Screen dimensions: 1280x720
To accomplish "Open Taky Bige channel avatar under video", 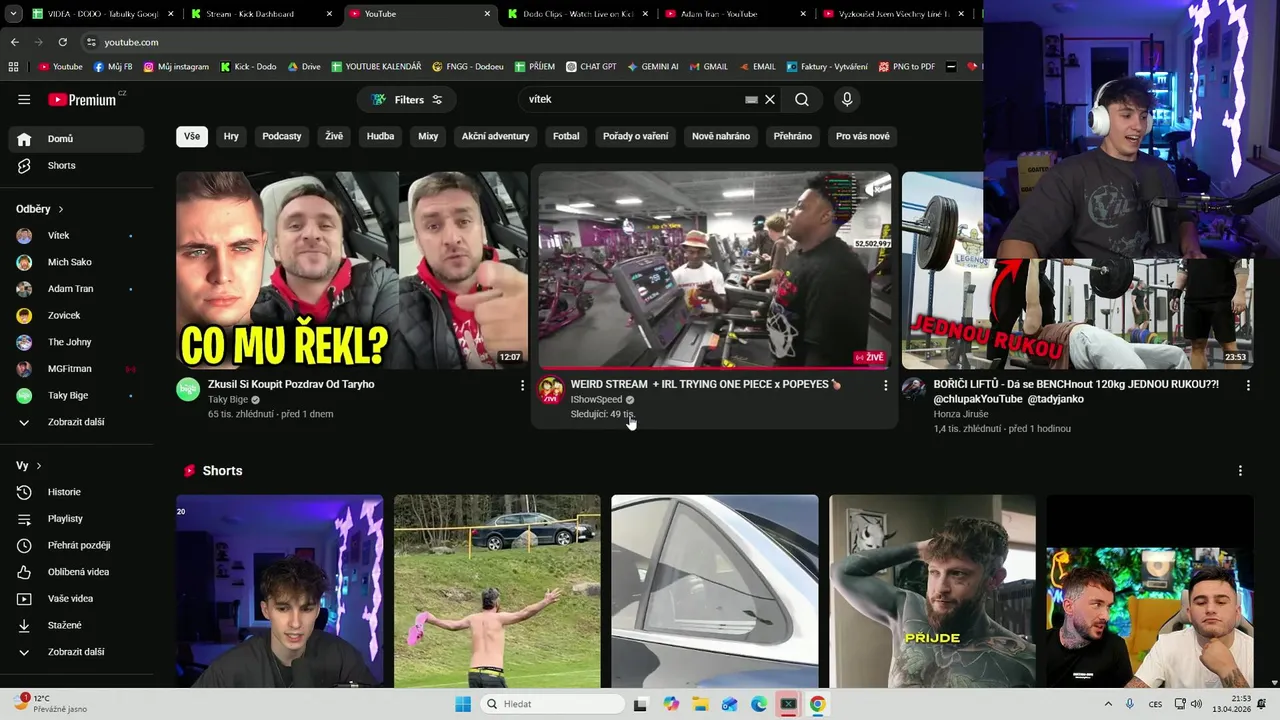I will tap(188, 390).
